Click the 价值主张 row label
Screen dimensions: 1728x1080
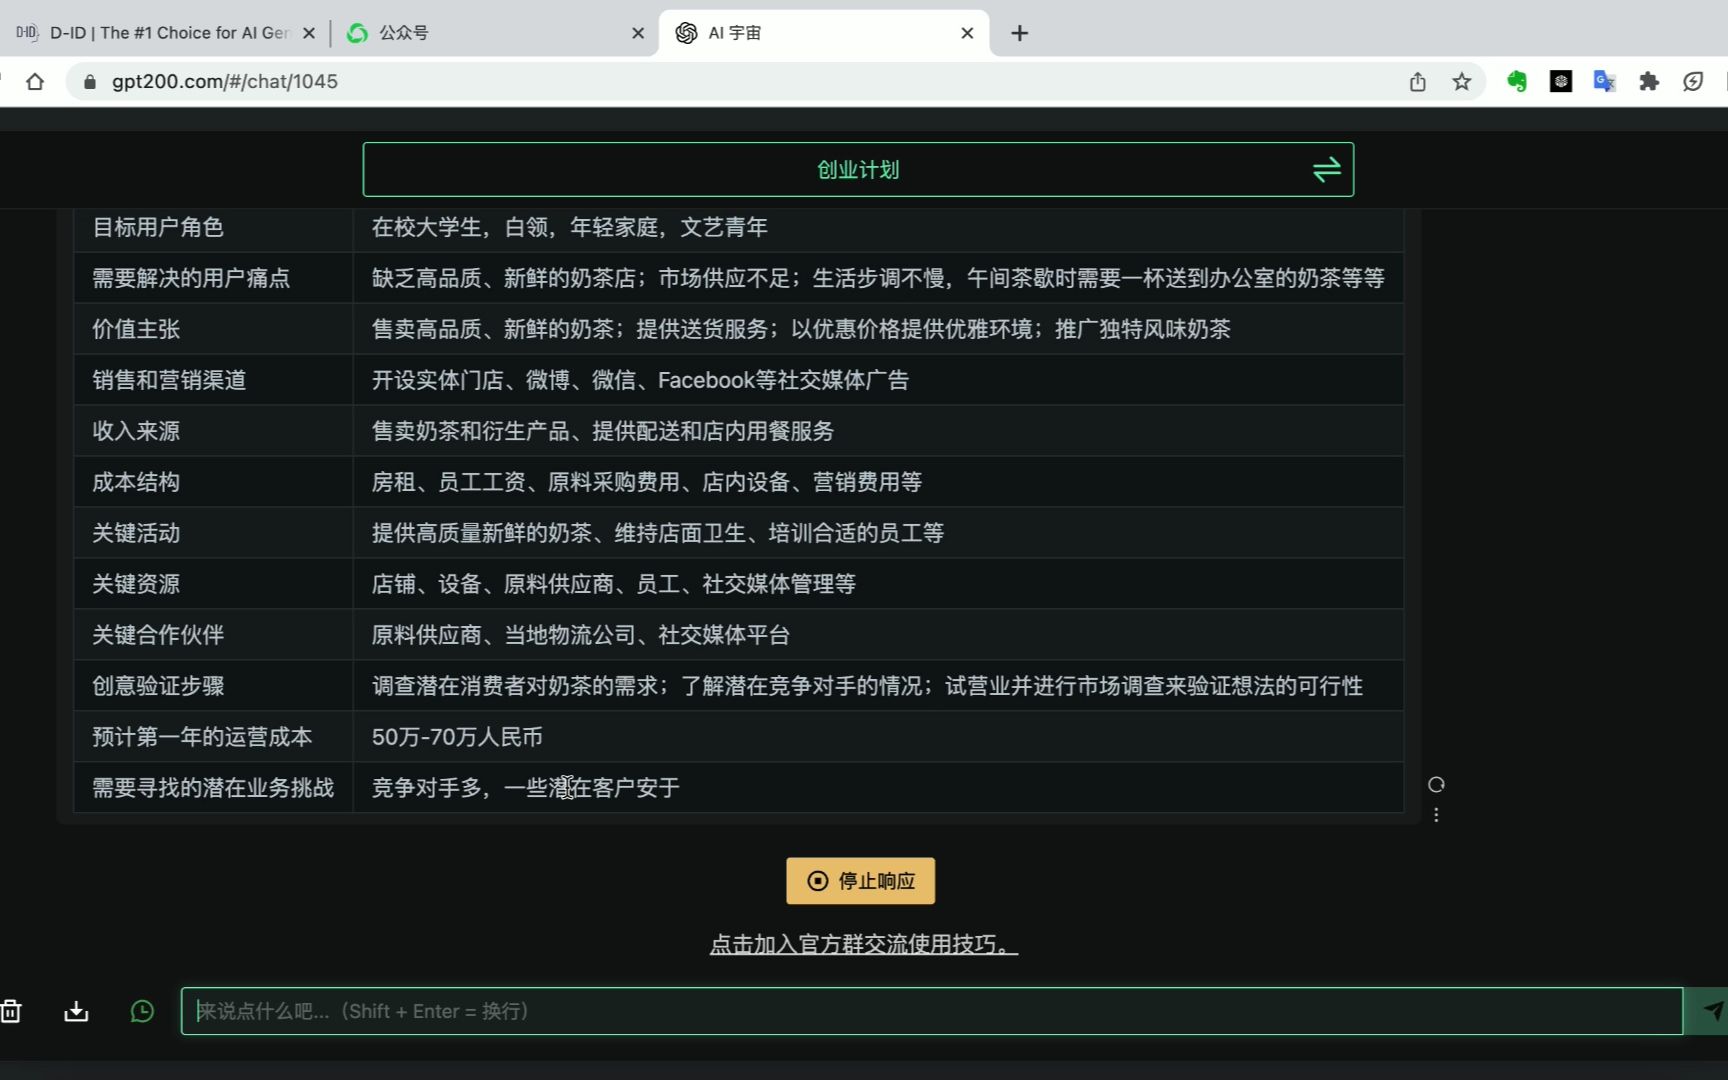pos(136,329)
